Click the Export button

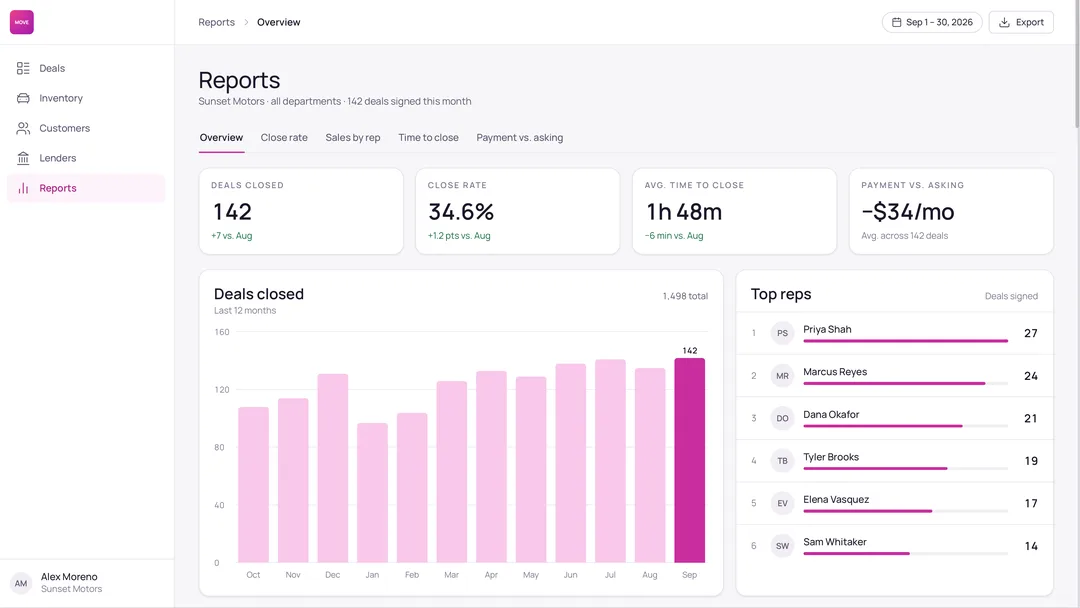pos(1021,22)
